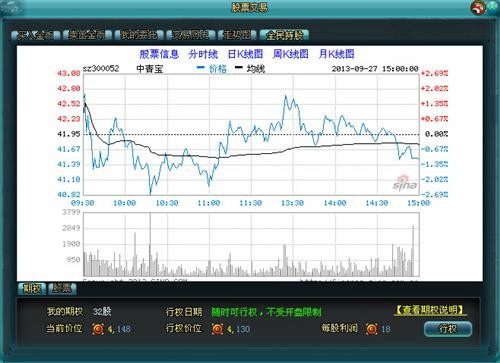The width and height of the screenshot is (500, 363).
Task: Click the 4,148 current price value
Action: pos(119,329)
